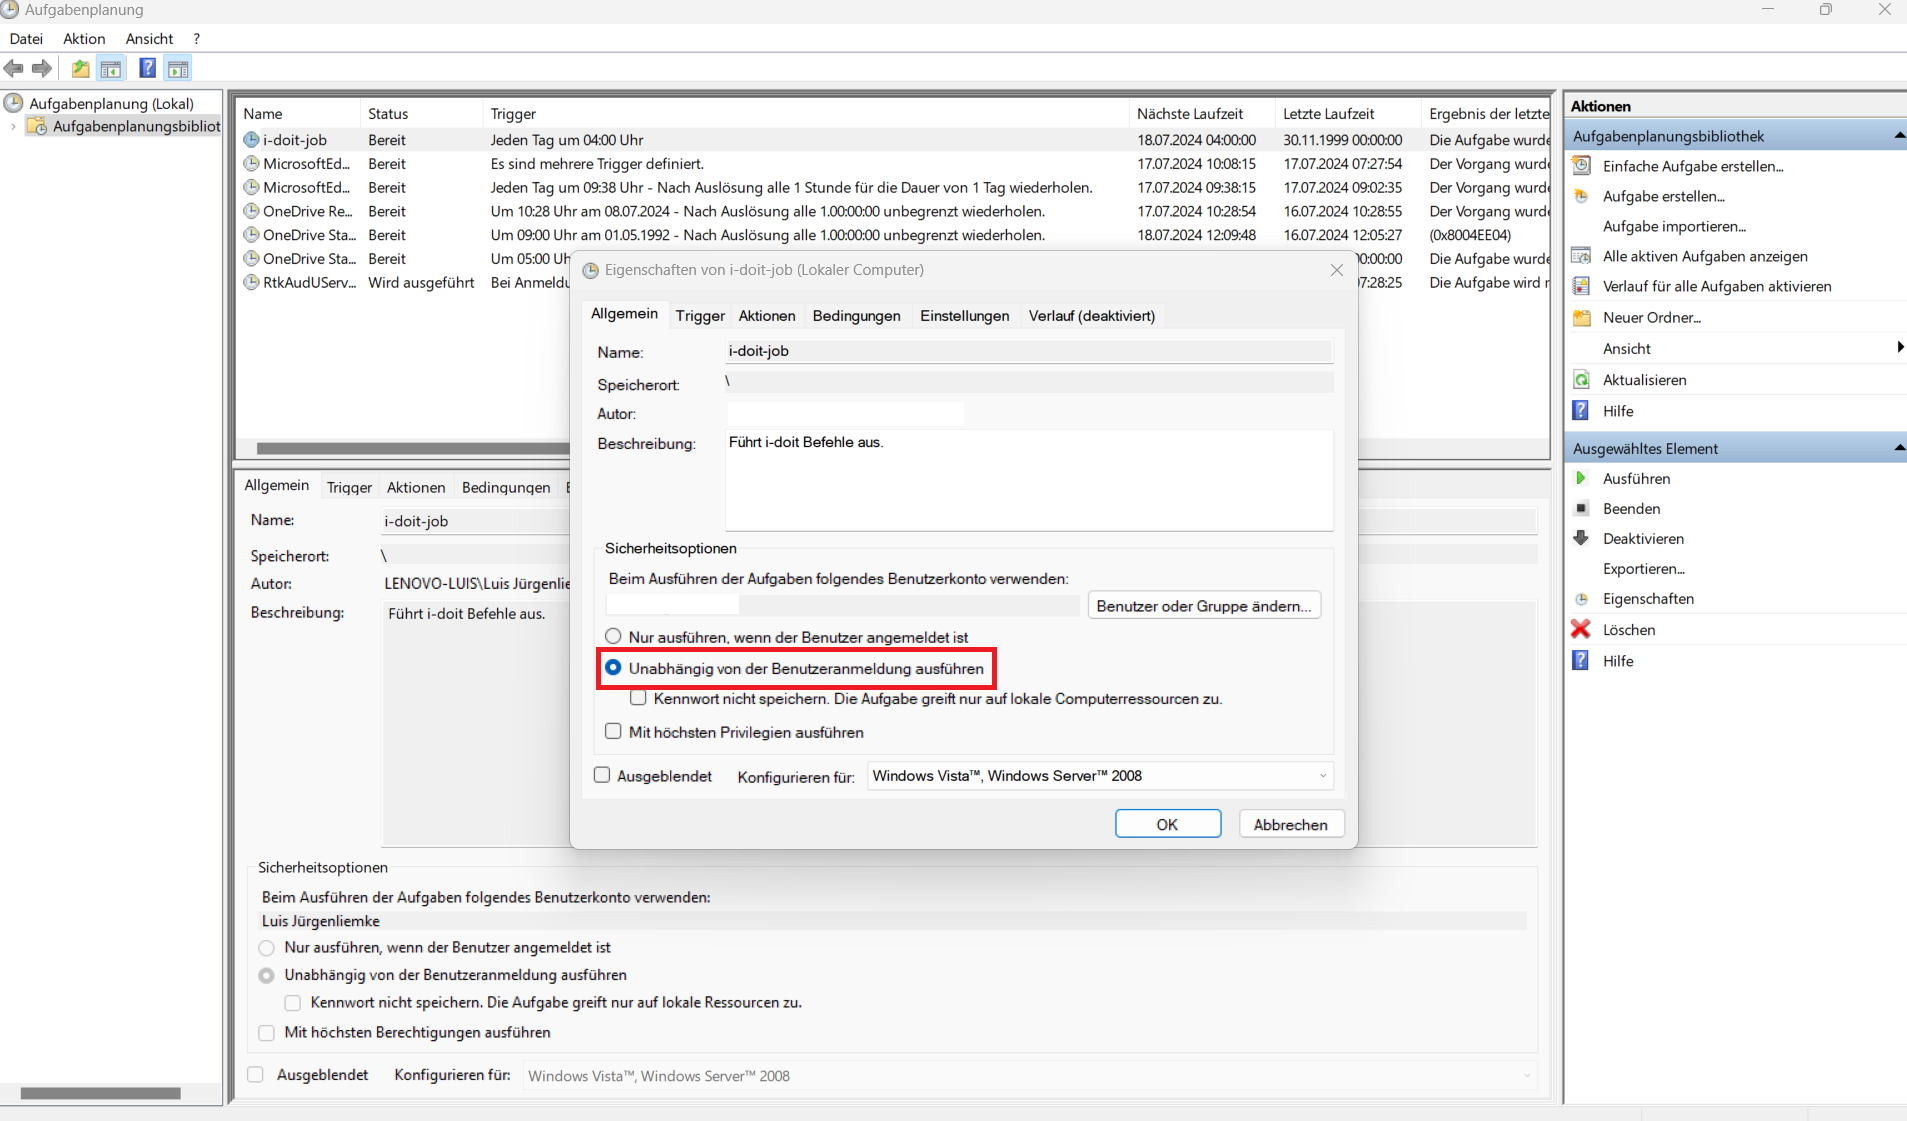
Task: Collapse the 'Ausgewähltes Element' actions section
Action: coord(1898,449)
